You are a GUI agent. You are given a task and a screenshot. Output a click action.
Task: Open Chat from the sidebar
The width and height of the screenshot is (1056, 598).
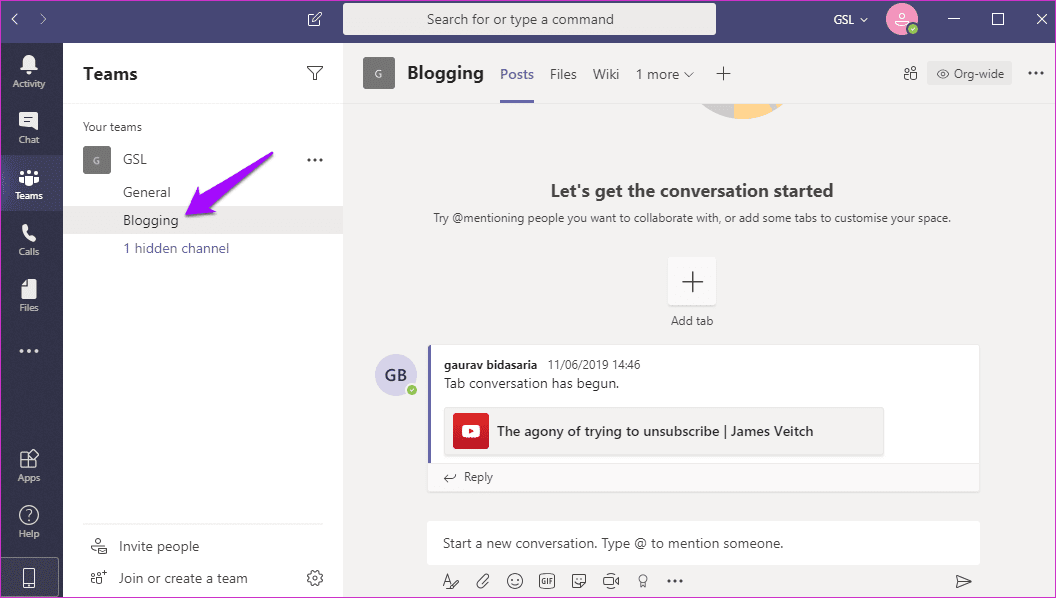pyautogui.click(x=29, y=127)
